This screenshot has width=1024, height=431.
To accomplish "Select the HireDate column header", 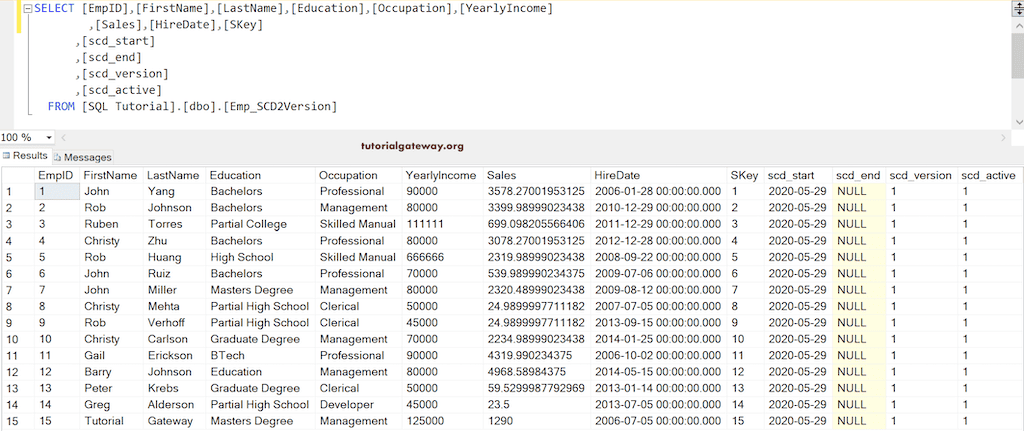I will [x=659, y=175].
